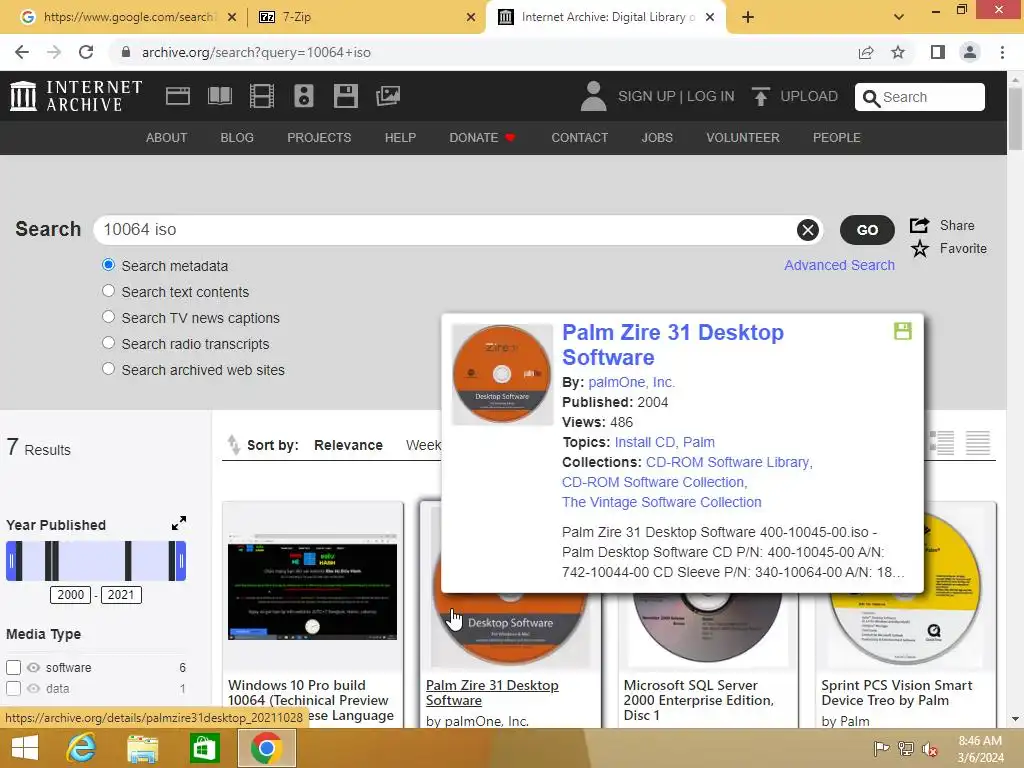This screenshot has width=1024, height=768.
Task: Open CD-ROM Software Library collection link
Action: (729, 462)
